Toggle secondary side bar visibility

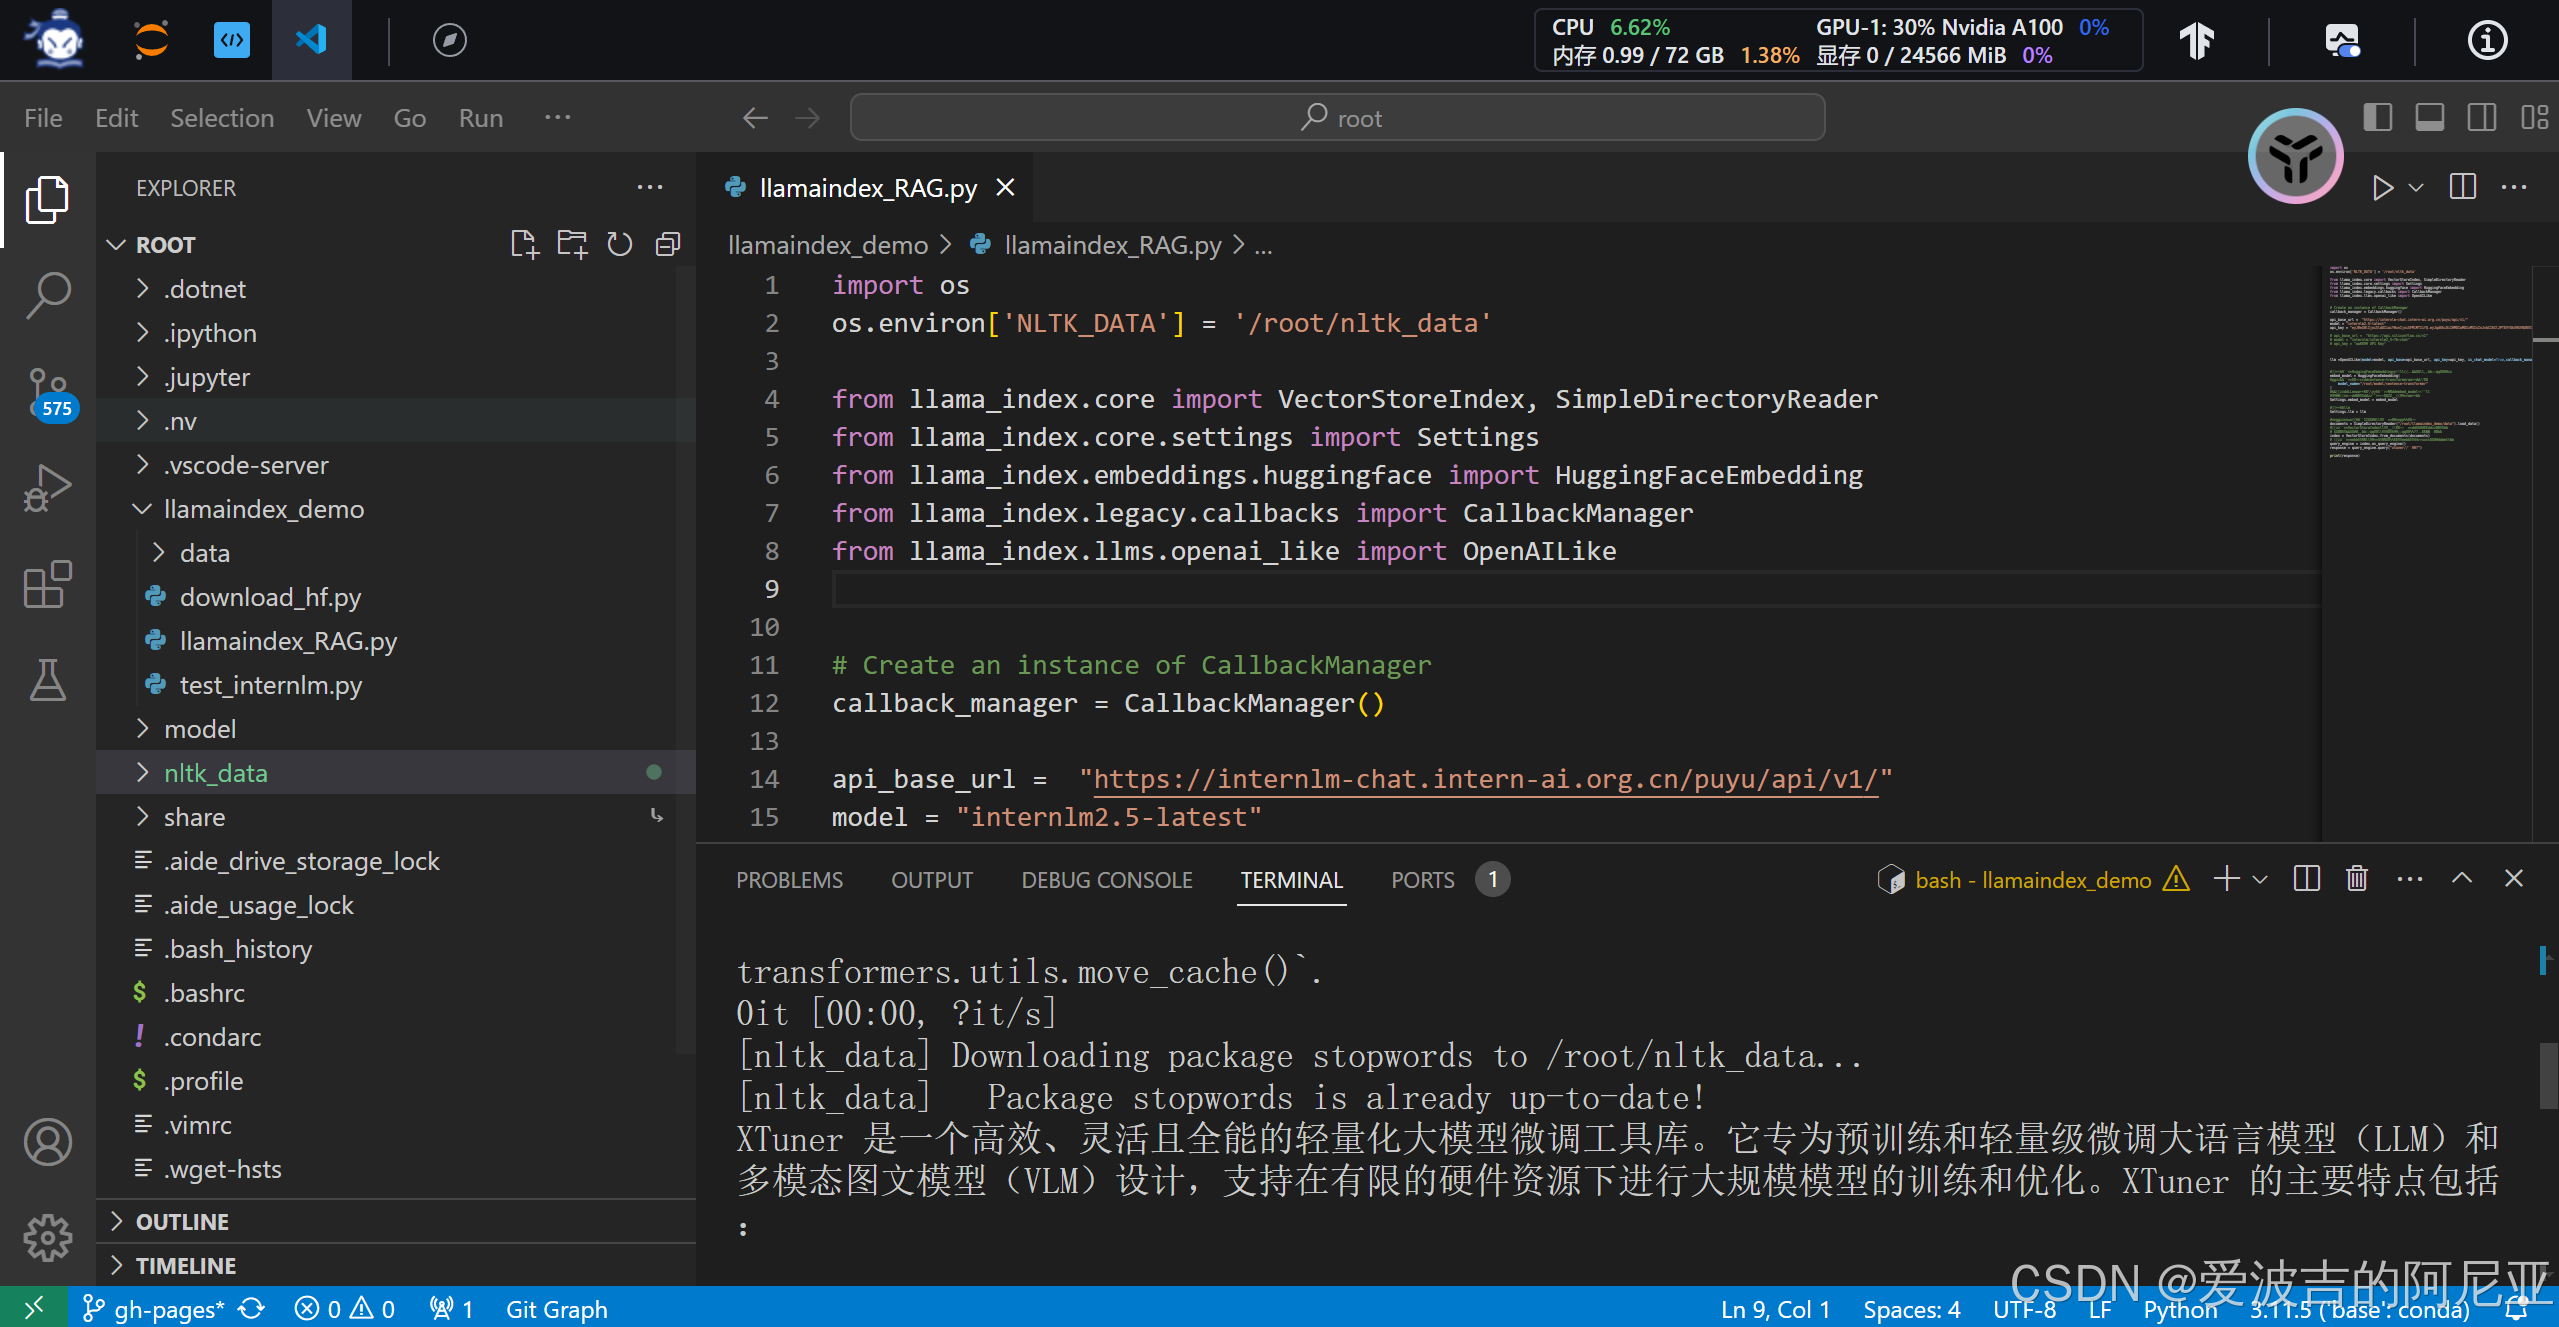(x=2482, y=118)
